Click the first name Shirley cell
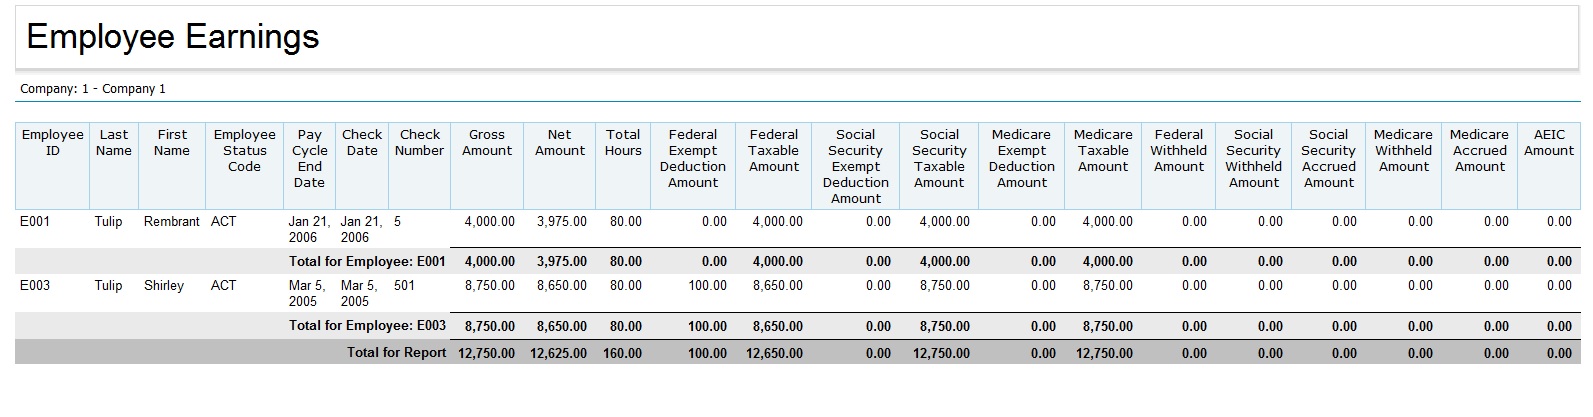The image size is (1593, 417). [x=164, y=286]
